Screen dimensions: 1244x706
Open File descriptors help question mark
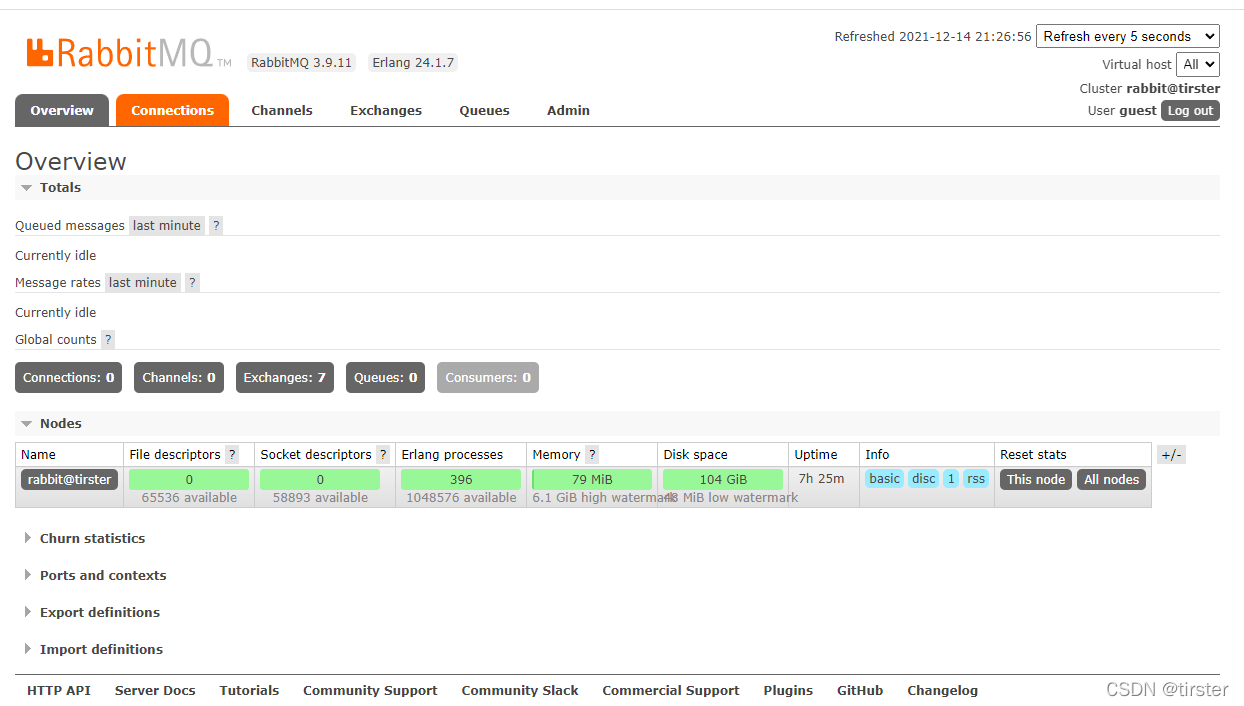tap(232, 455)
